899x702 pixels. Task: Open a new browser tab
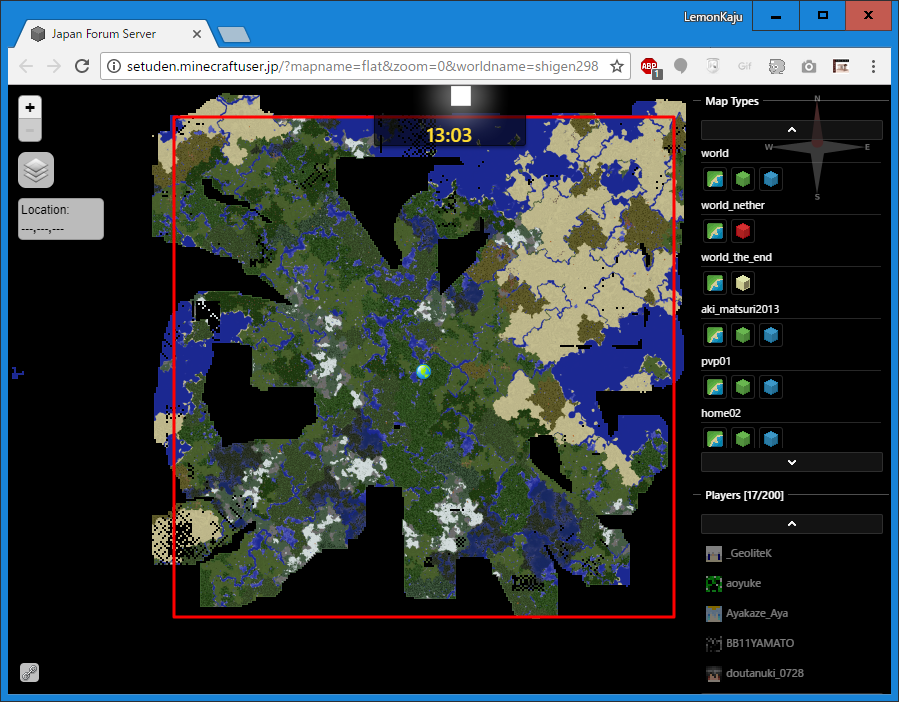coord(233,34)
